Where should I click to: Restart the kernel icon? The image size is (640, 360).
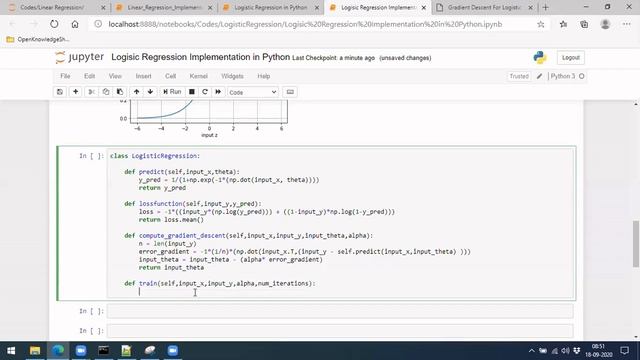[x=205, y=92]
